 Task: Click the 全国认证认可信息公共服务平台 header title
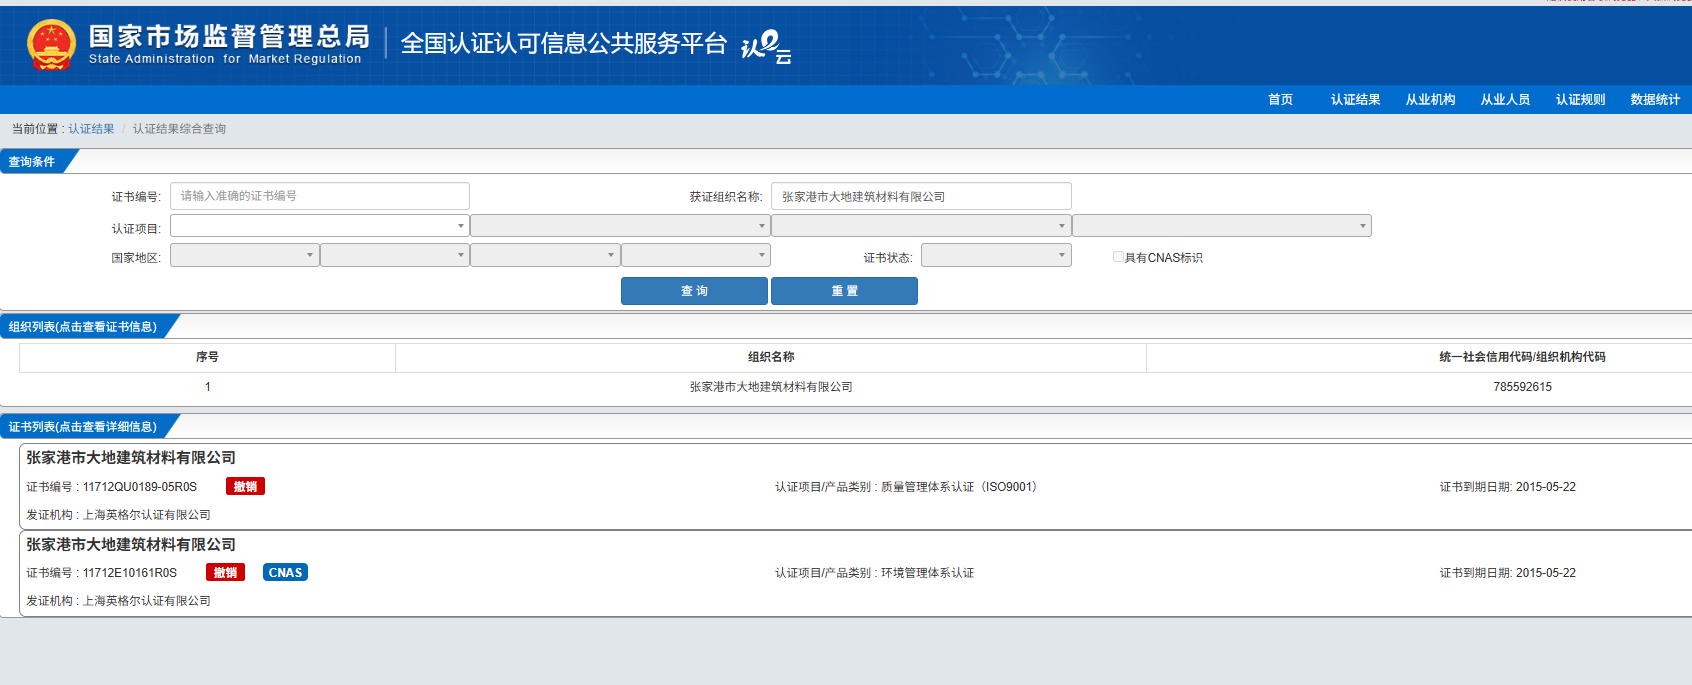[563, 43]
